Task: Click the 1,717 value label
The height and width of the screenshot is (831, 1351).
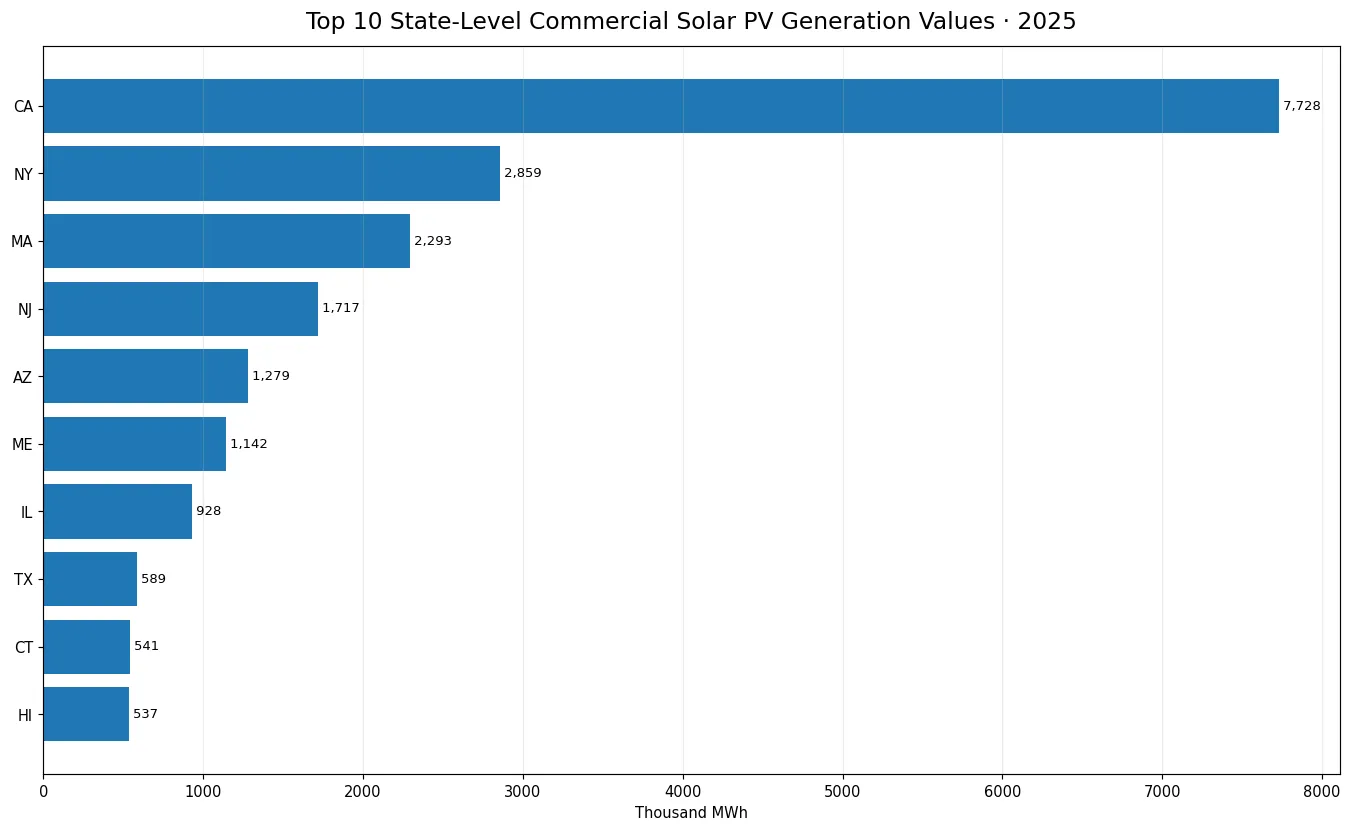Action: 341,308
